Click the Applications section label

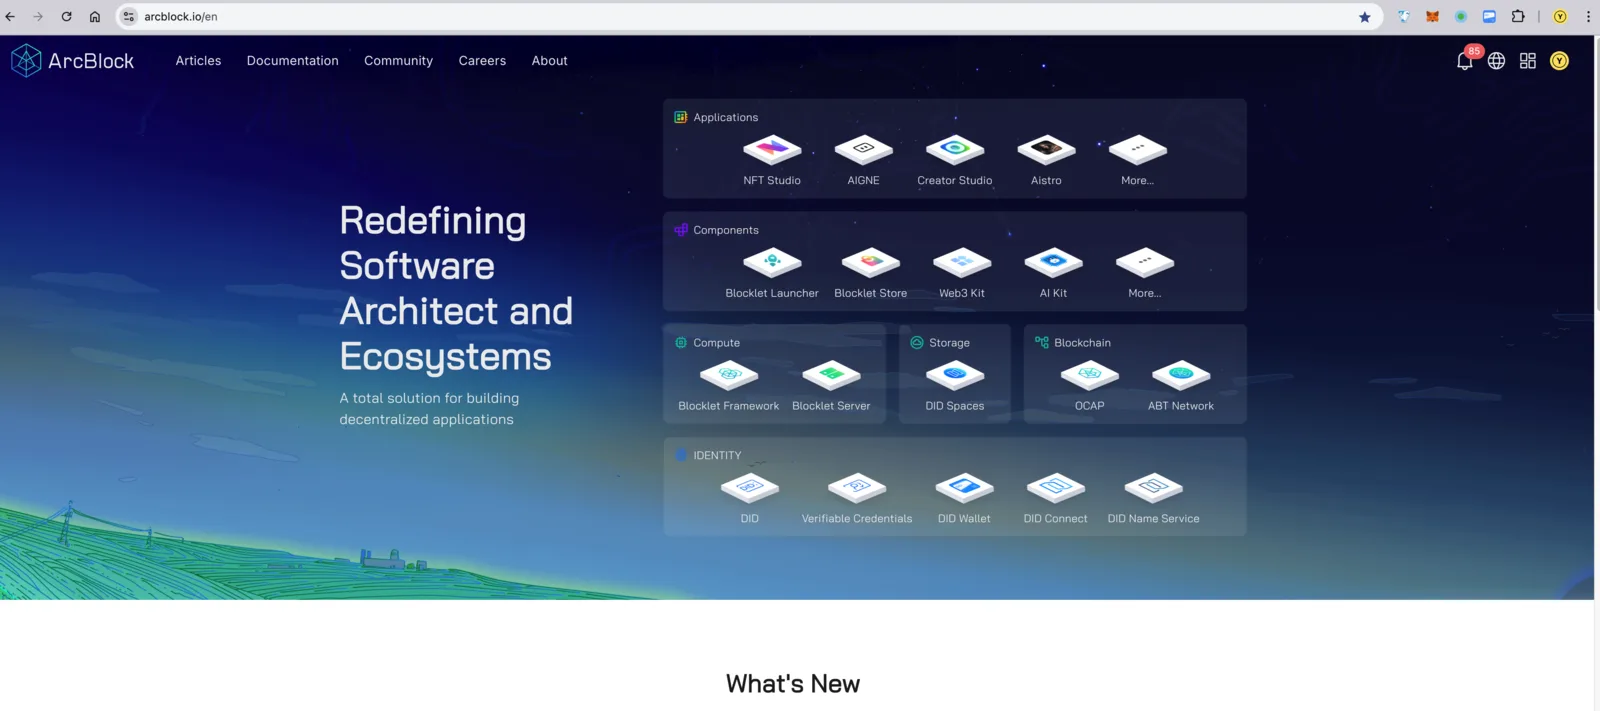(726, 118)
